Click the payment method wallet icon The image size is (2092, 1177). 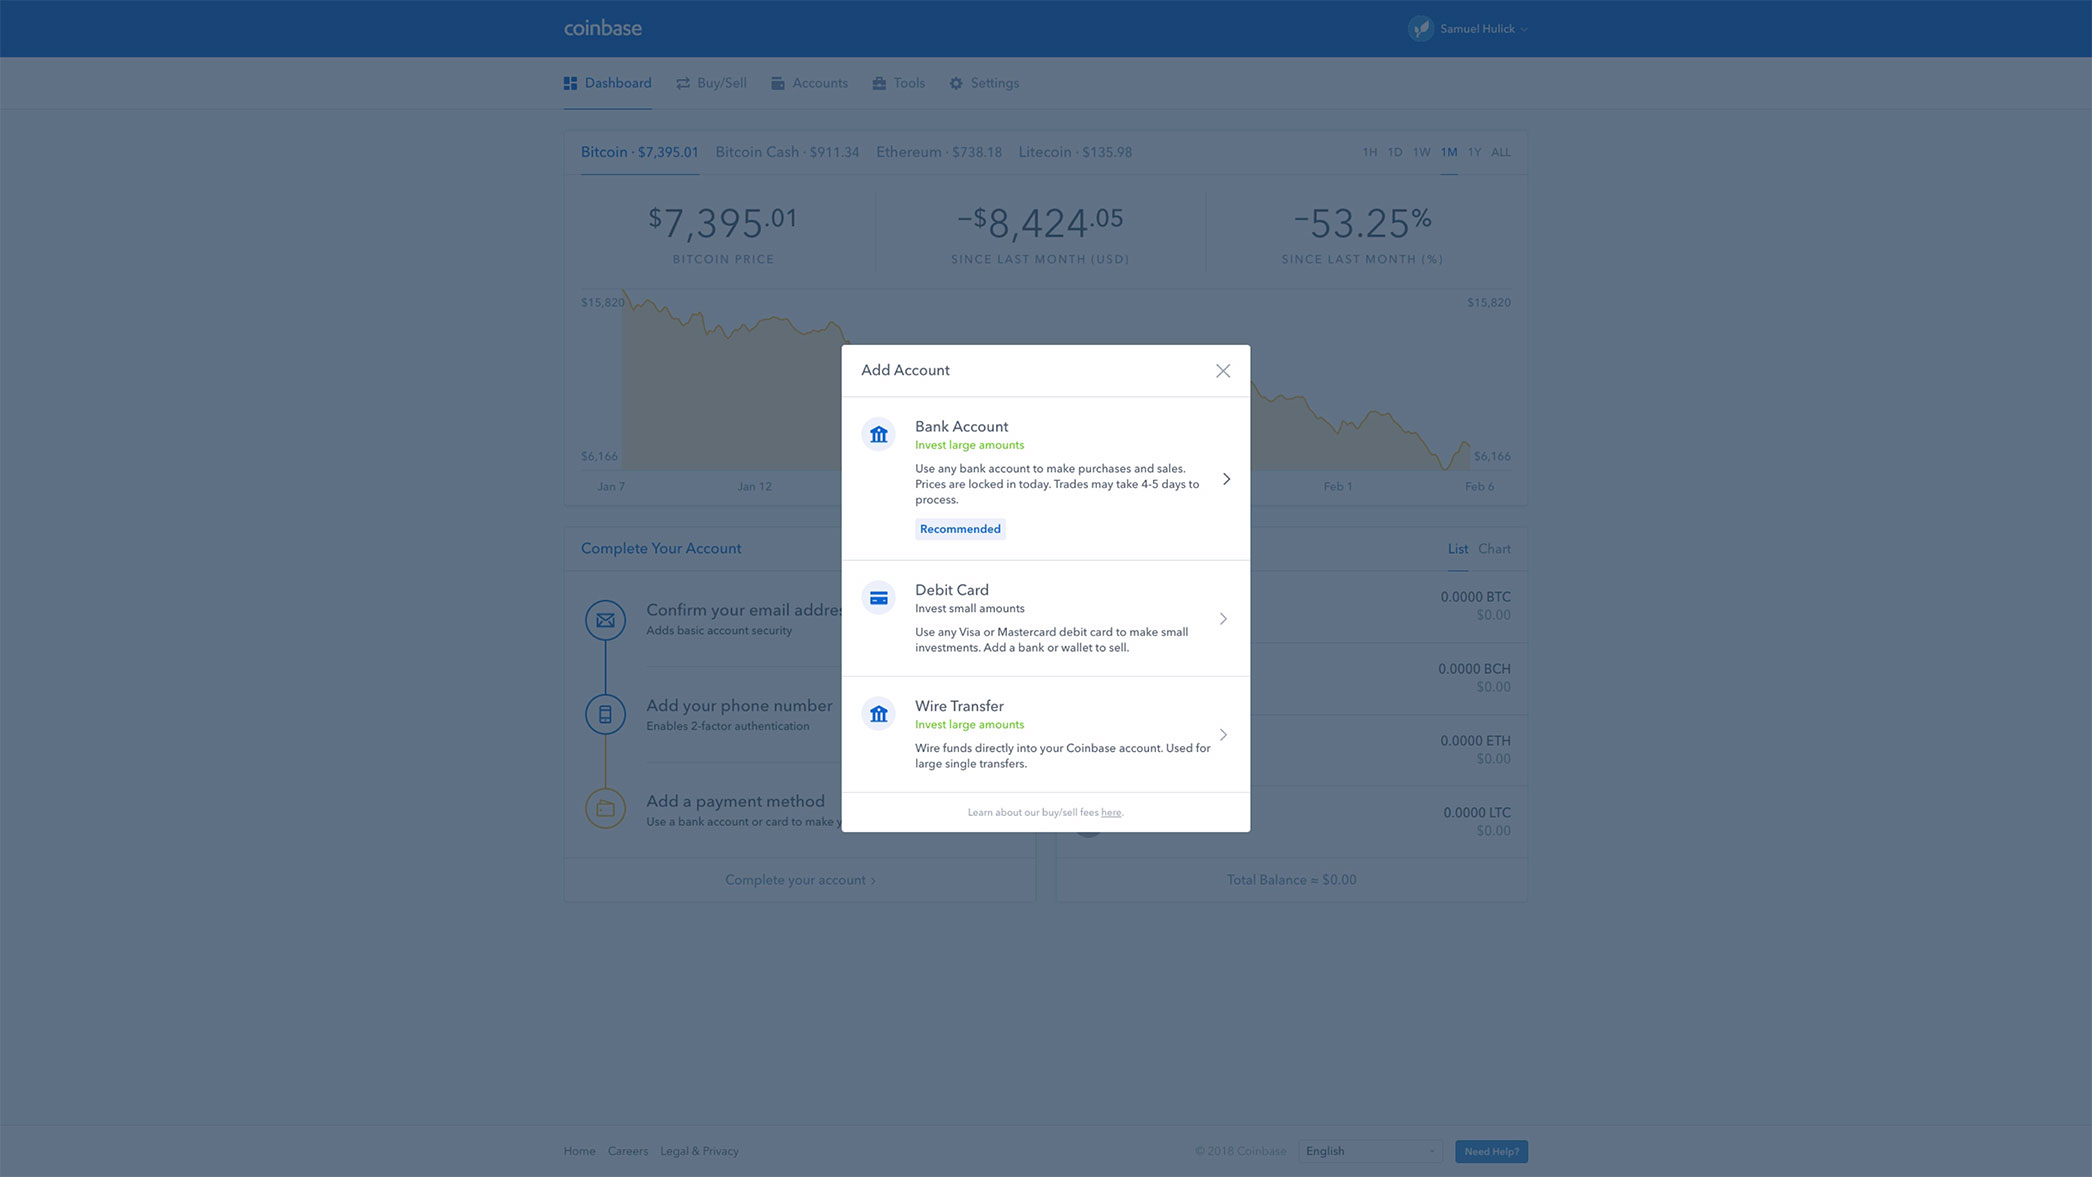(x=605, y=808)
